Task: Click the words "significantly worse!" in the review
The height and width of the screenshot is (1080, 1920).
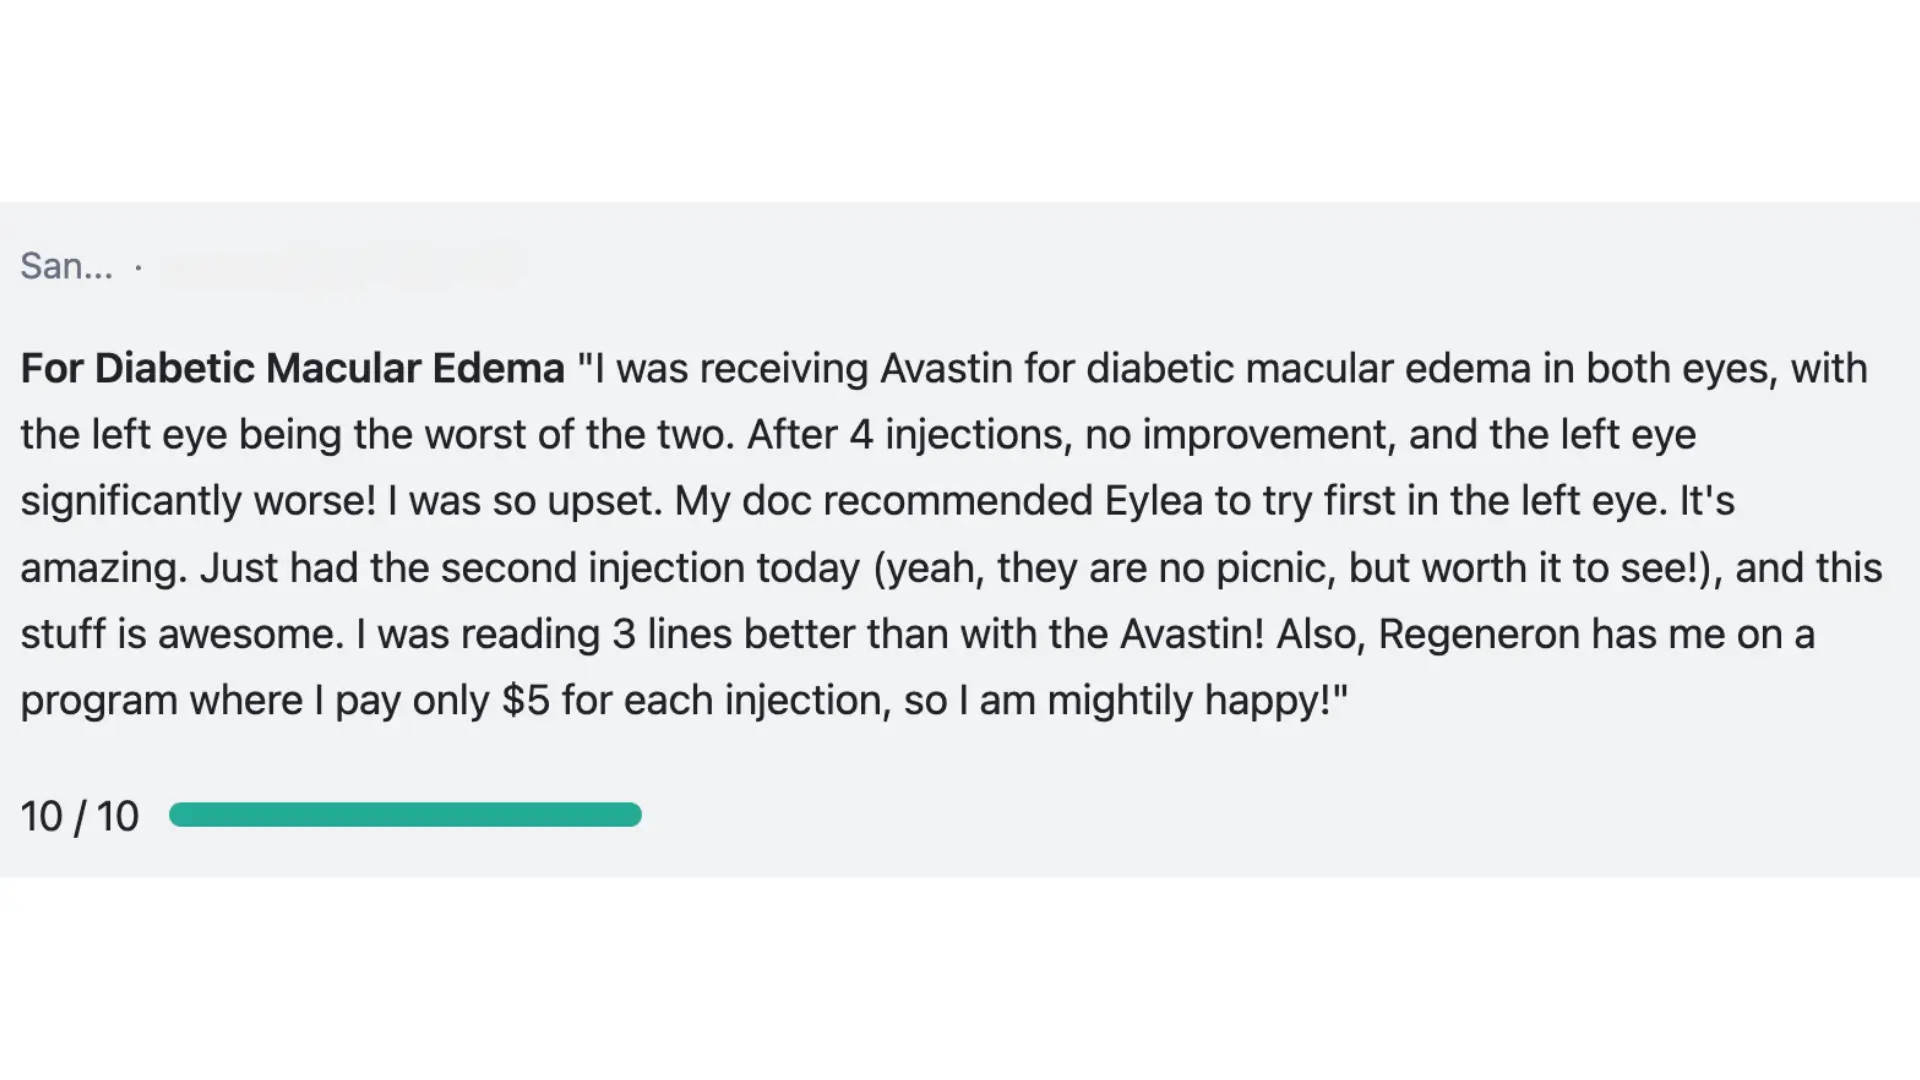Action: (x=198, y=501)
